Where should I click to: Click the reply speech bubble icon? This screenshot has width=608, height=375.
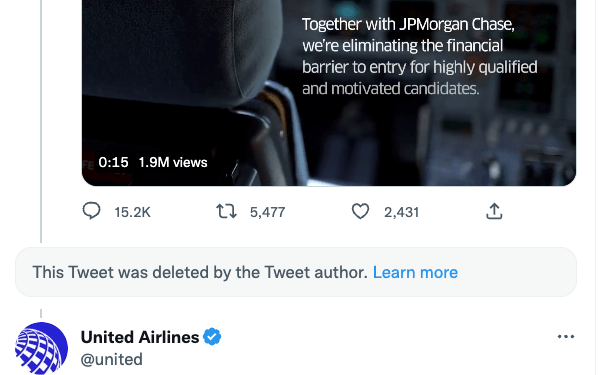coord(92,211)
